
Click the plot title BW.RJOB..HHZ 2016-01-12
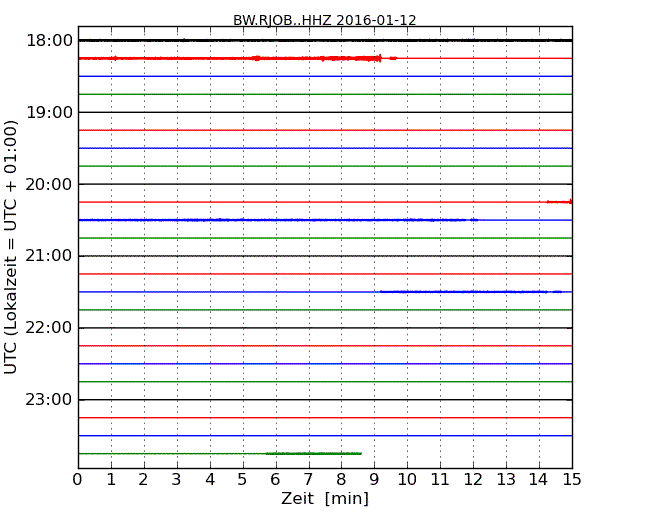click(x=325, y=20)
